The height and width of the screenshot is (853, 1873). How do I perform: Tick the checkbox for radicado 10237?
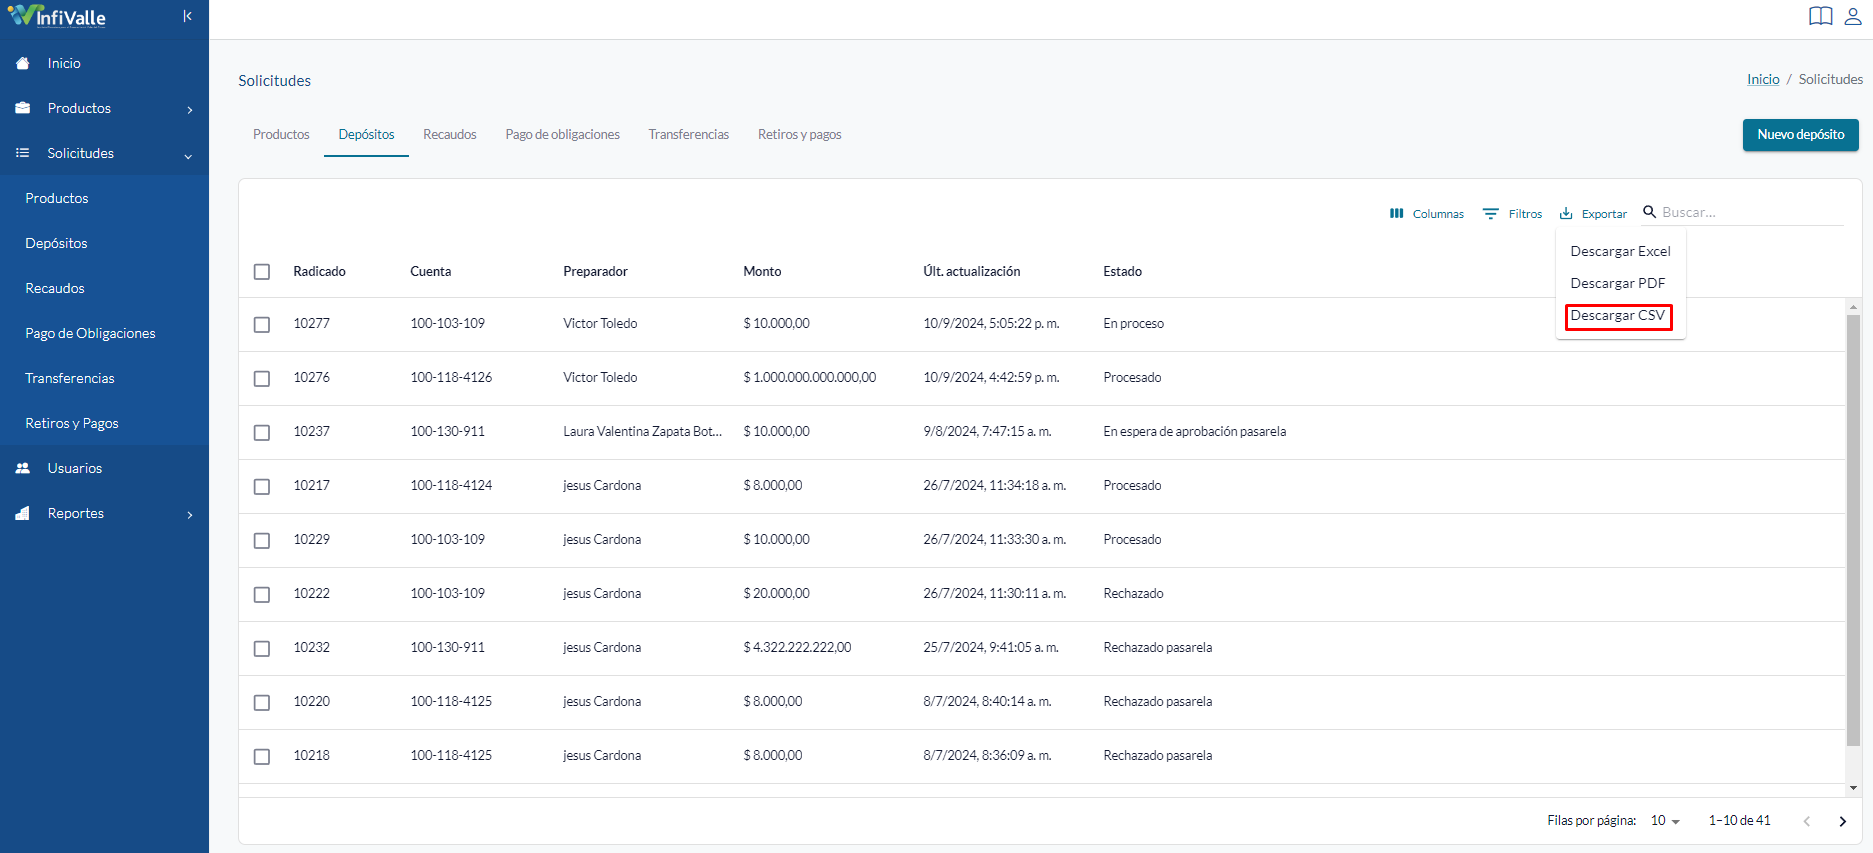(262, 432)
